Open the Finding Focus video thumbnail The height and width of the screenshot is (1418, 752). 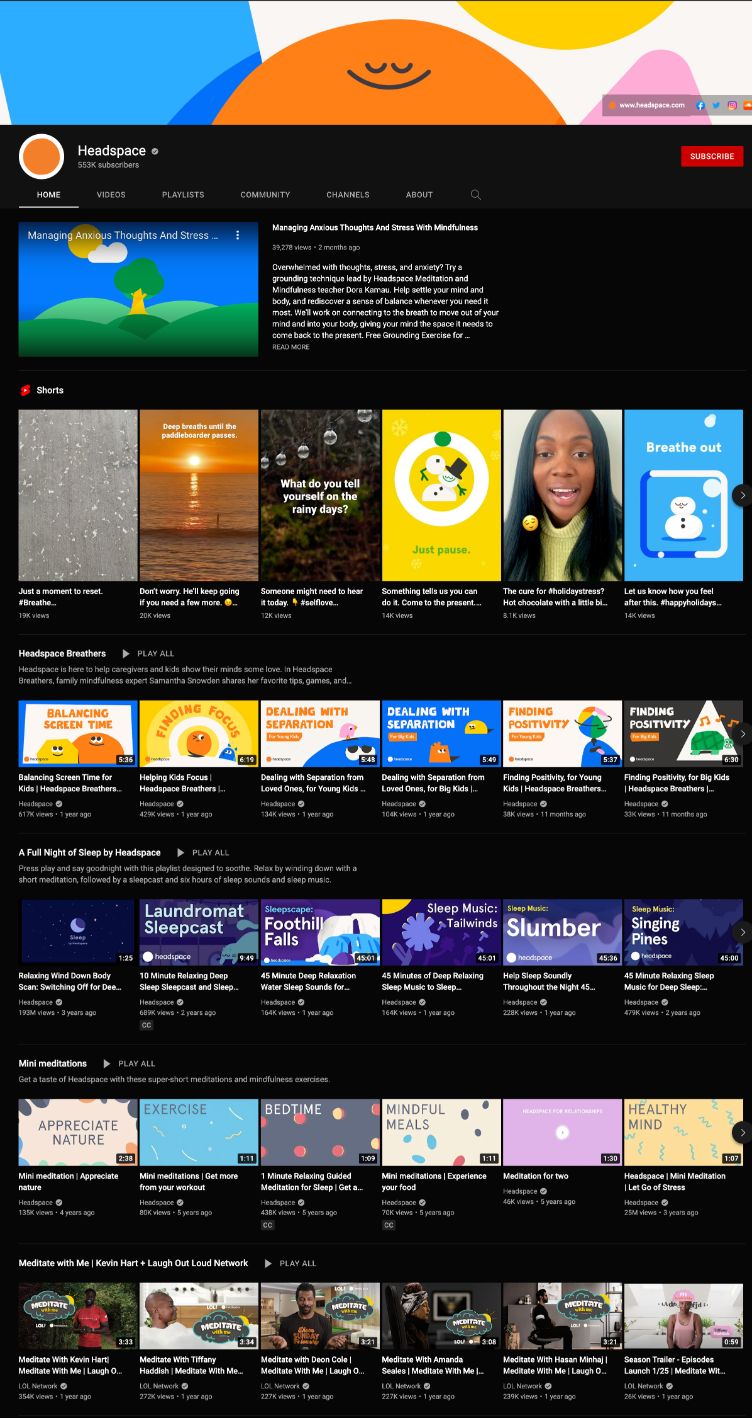point(199,733)
